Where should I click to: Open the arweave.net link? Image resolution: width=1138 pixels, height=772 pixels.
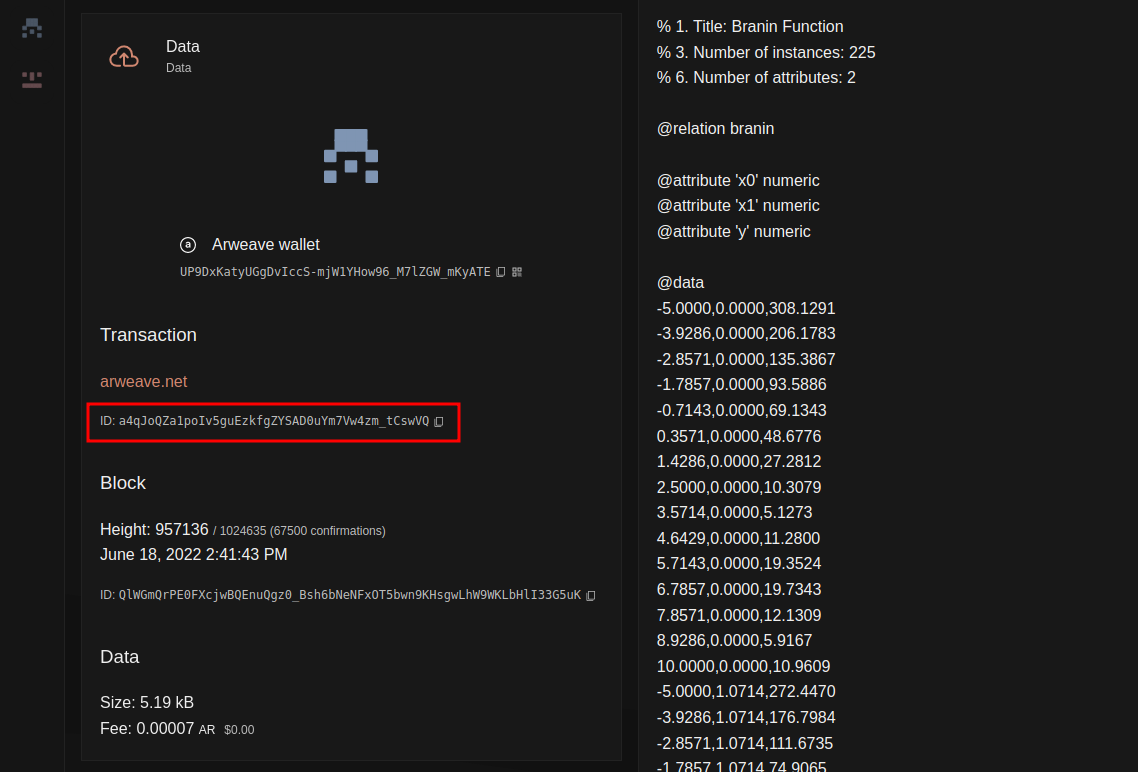[x=144, y=382]
